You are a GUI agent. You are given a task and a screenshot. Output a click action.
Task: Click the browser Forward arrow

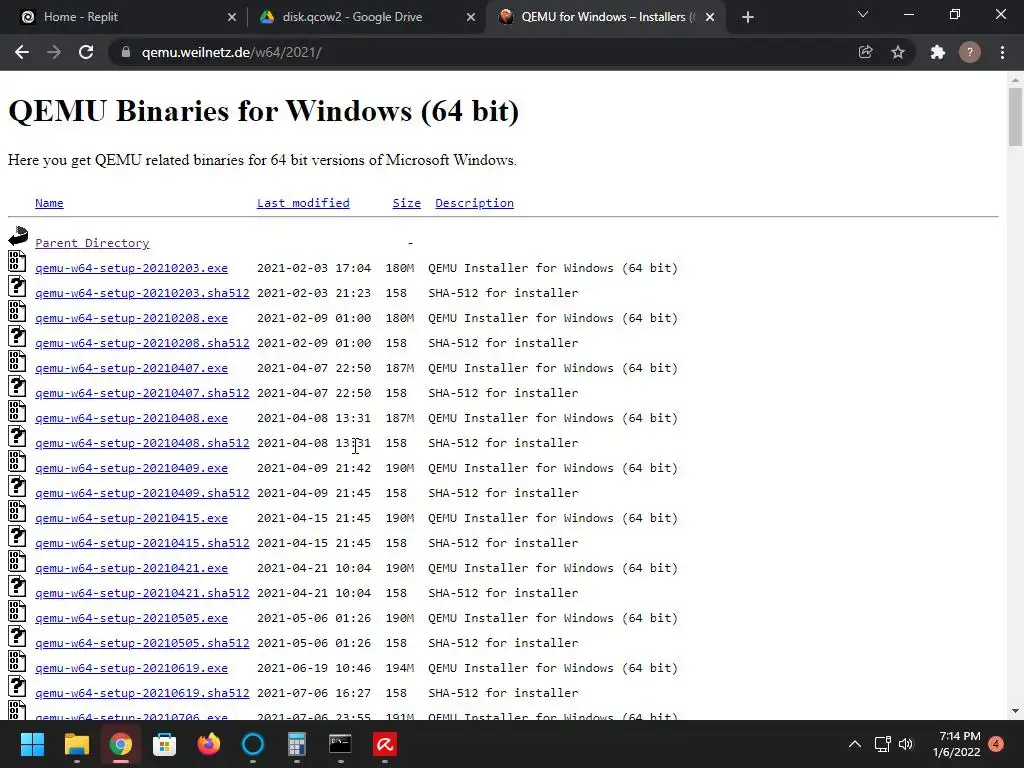(x=54, y=52)
